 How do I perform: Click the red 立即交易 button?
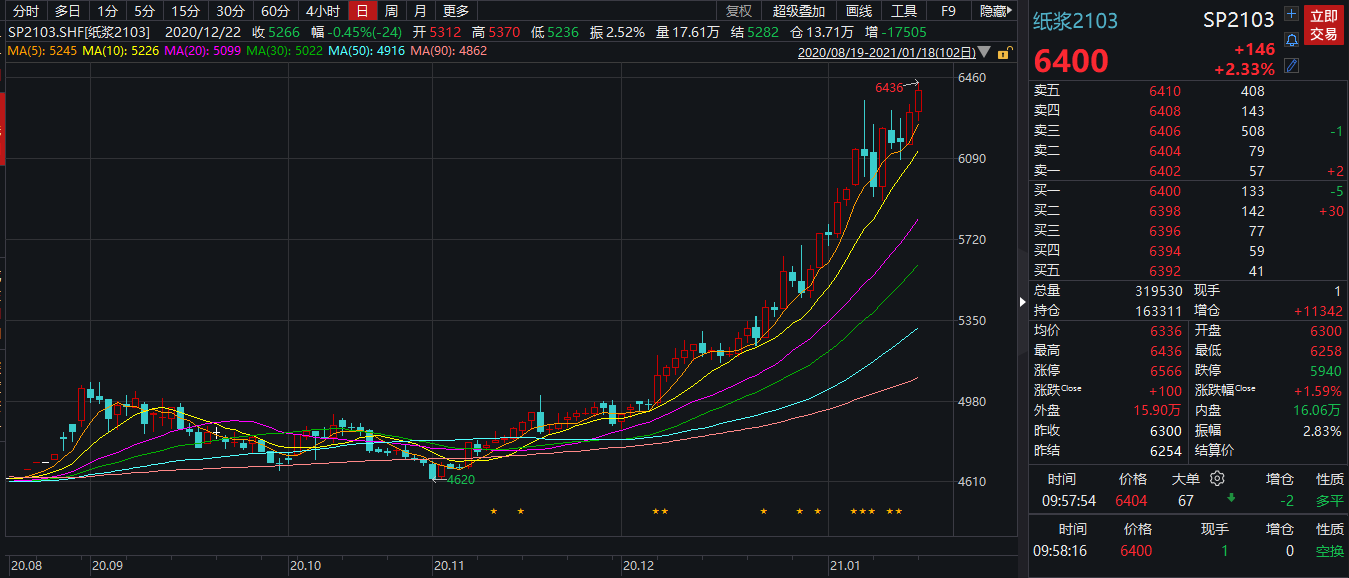[1324, 25]
